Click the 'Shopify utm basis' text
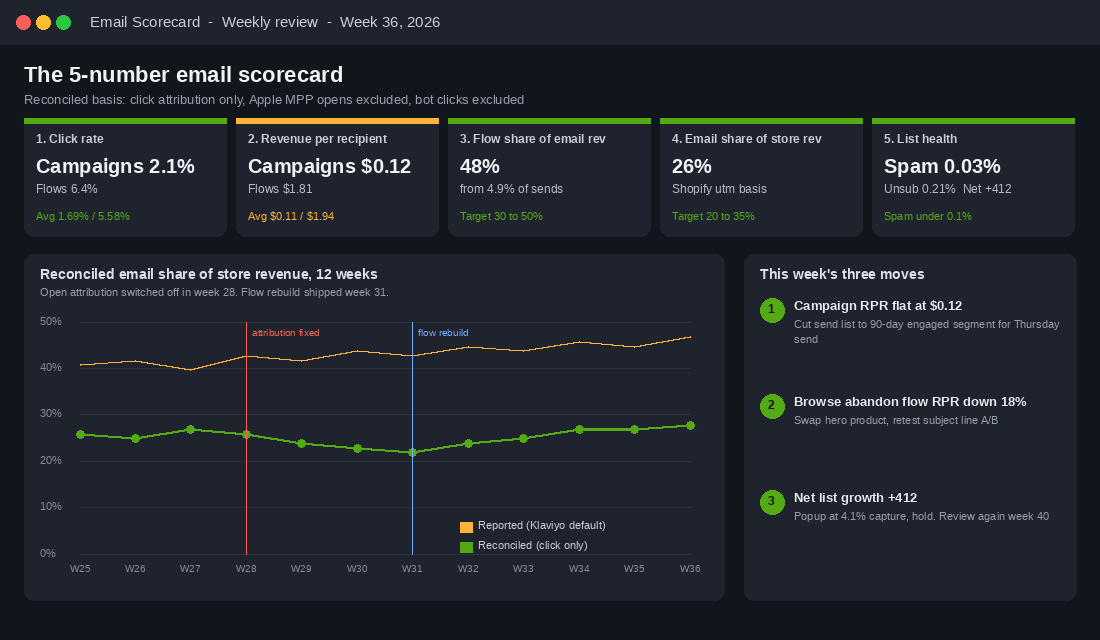This screenshot has width=1100, height=640. 719,189
